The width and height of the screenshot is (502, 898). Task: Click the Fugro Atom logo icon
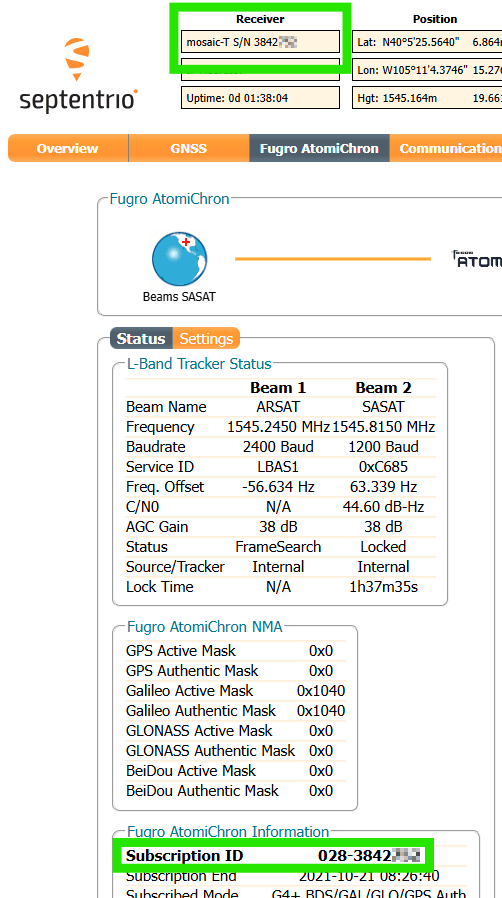click(x=477, y=259)
